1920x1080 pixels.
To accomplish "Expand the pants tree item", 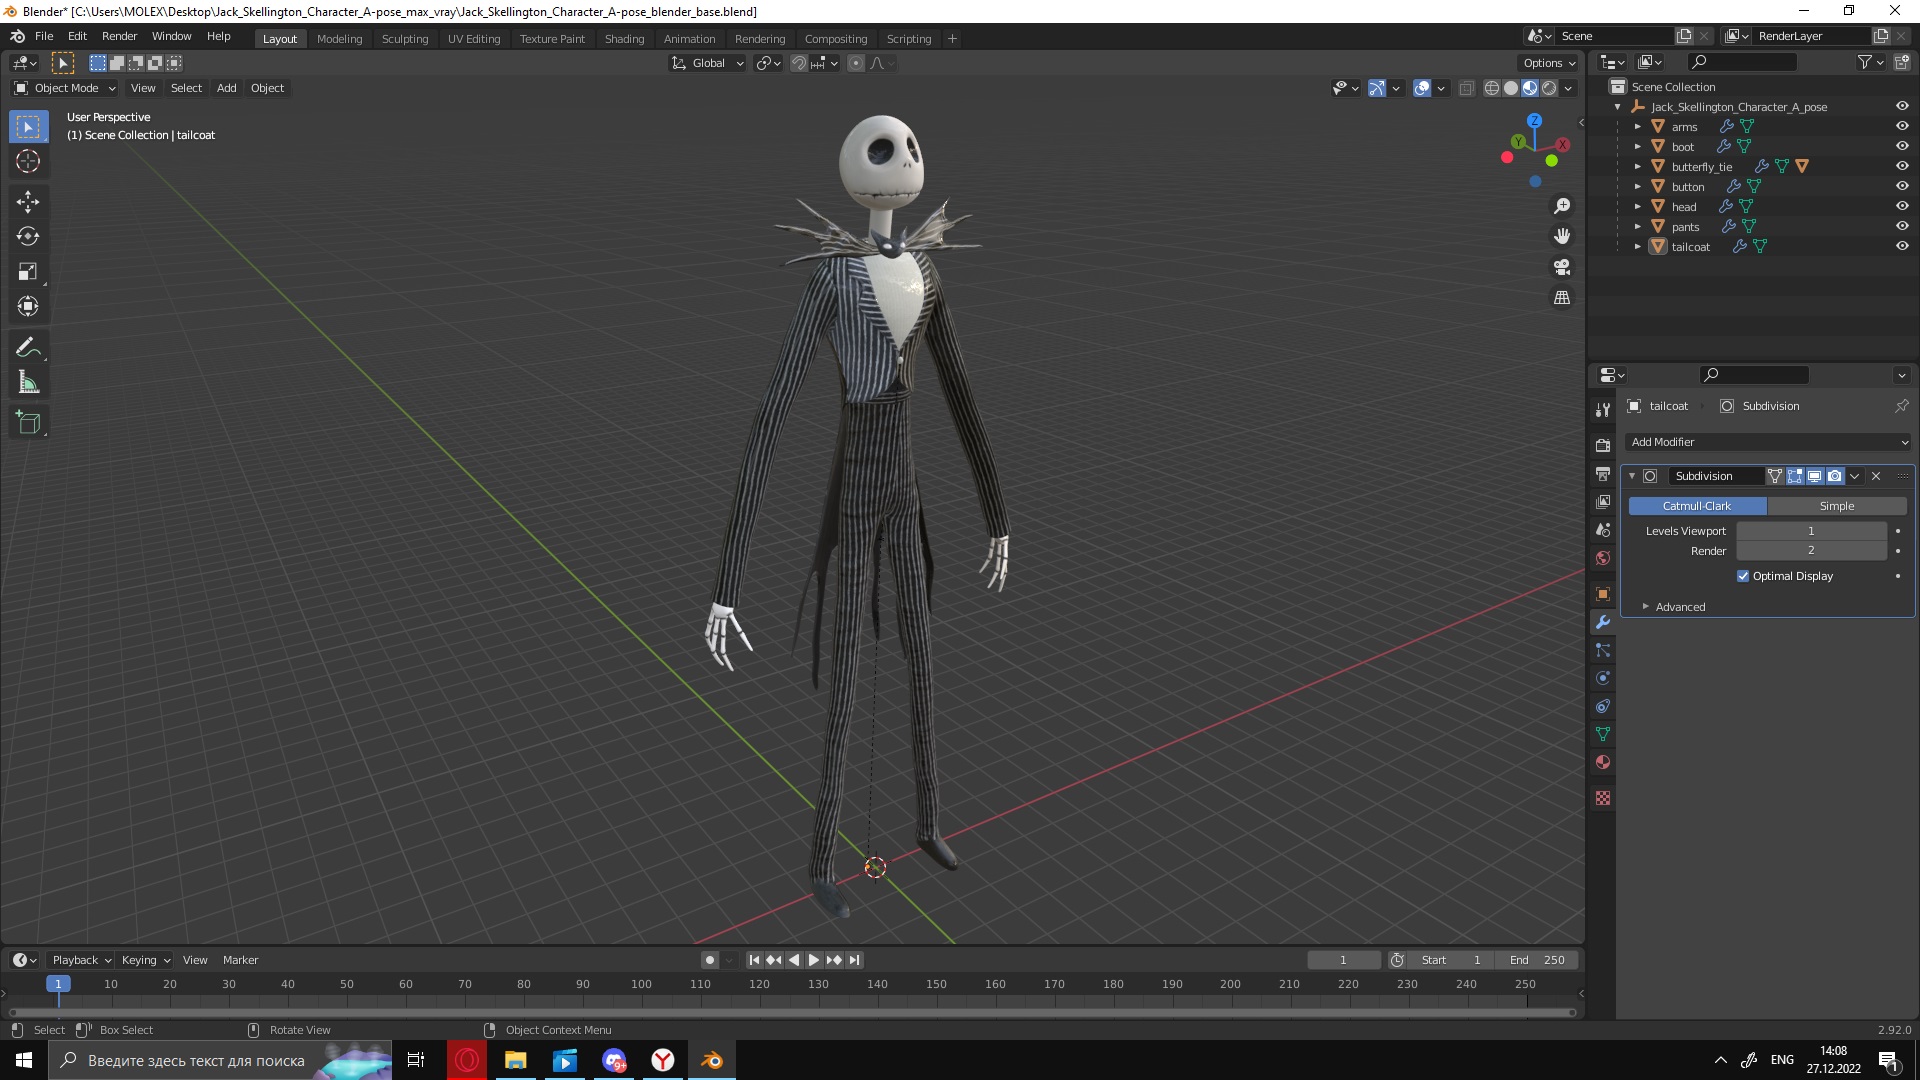I will (1637, 227).
